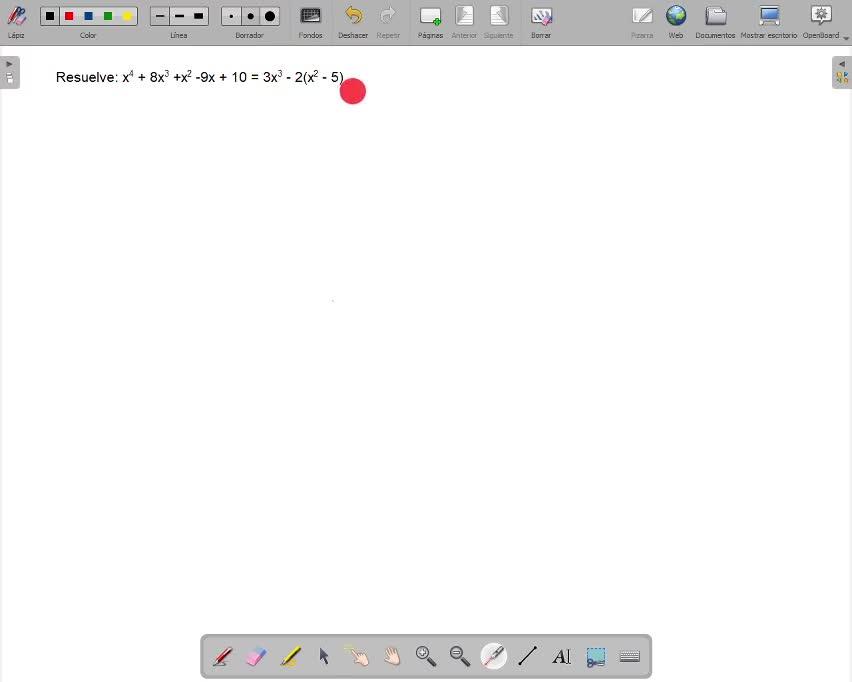
Task: Pick the green pen color
Action: point(108,16)
